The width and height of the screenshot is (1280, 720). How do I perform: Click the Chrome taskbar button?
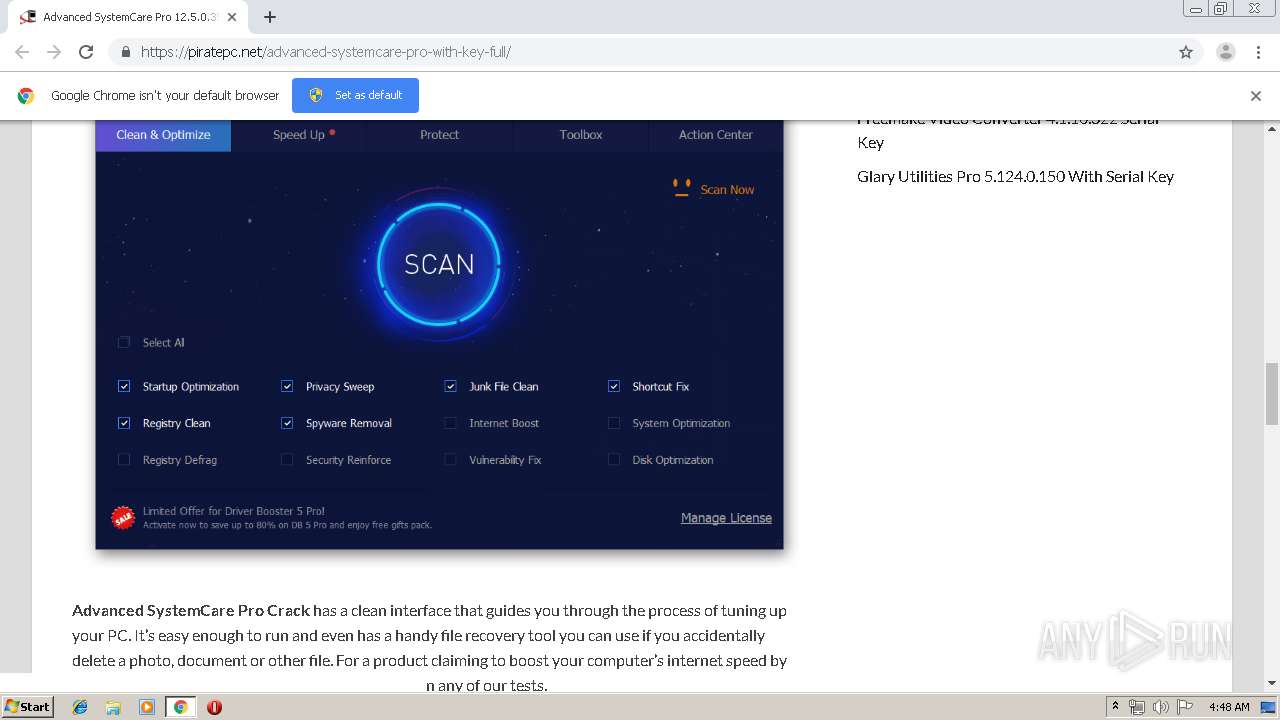pos(180,707)
